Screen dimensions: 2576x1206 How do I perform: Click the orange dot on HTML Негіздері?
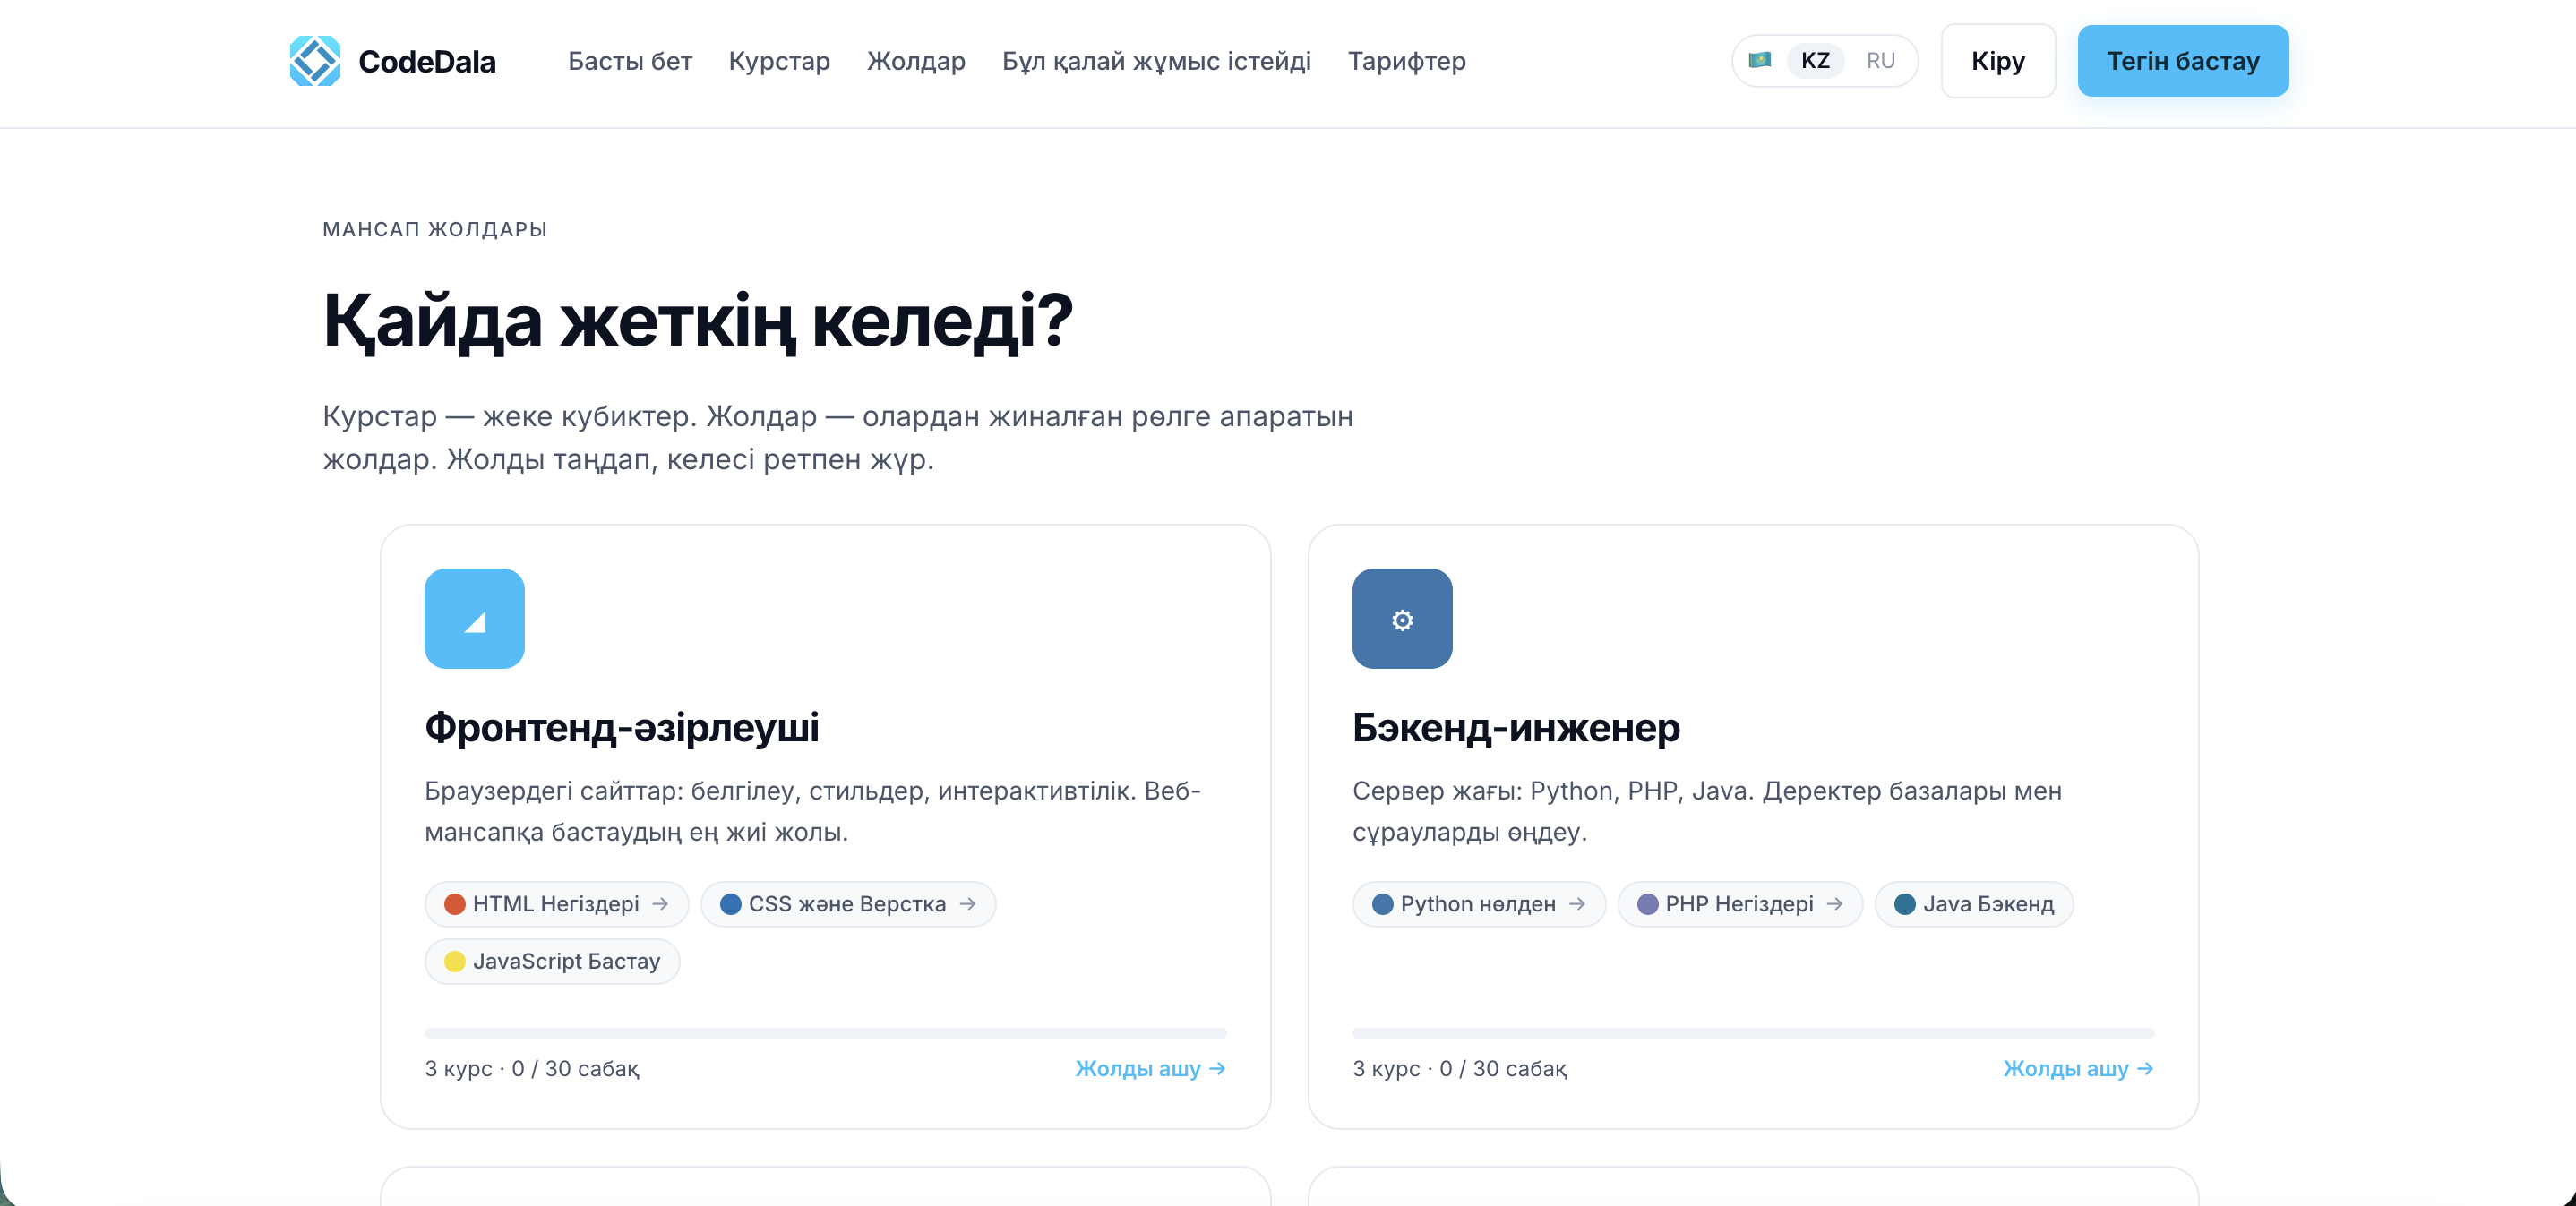pyautogui.click(x=454, y=904)
